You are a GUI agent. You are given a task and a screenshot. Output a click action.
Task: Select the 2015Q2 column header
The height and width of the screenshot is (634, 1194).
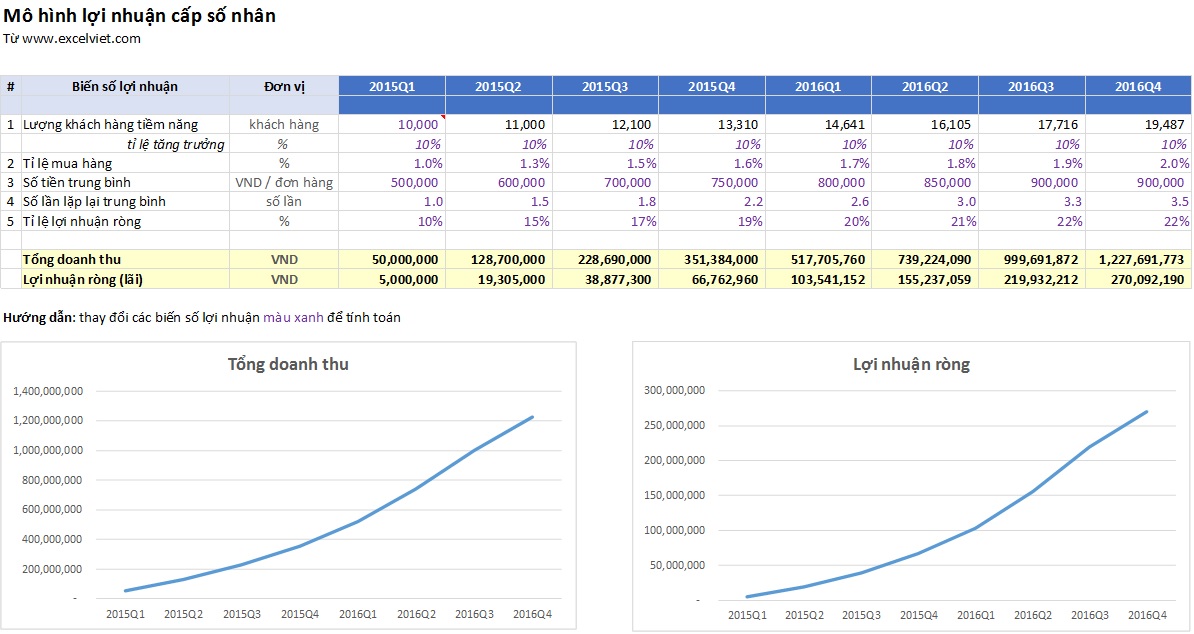point(499,86)
